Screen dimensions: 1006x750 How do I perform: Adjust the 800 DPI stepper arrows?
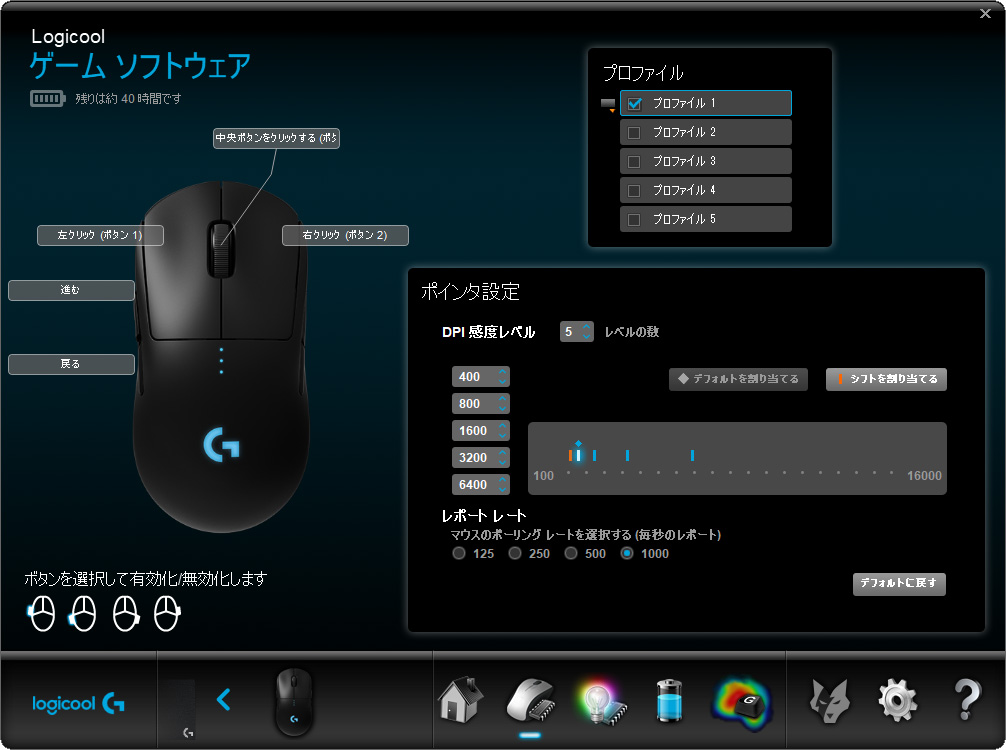tap(503, 404)
